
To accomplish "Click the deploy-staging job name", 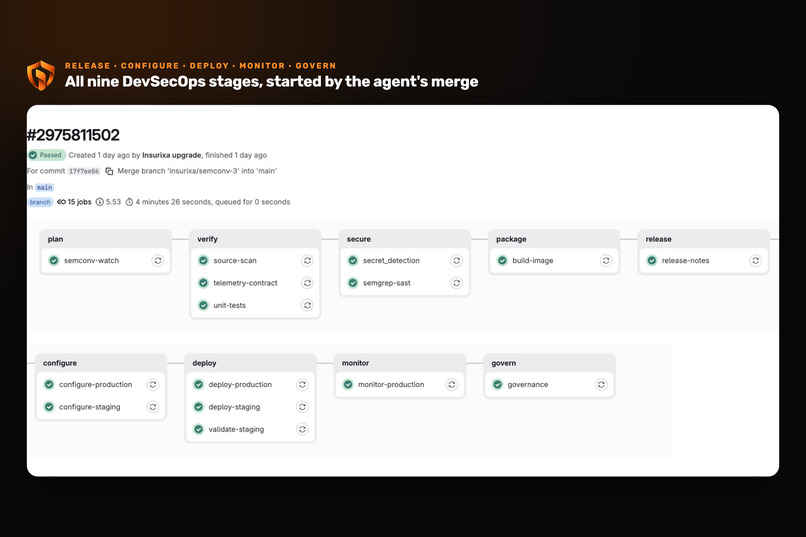I will point(234,407).
